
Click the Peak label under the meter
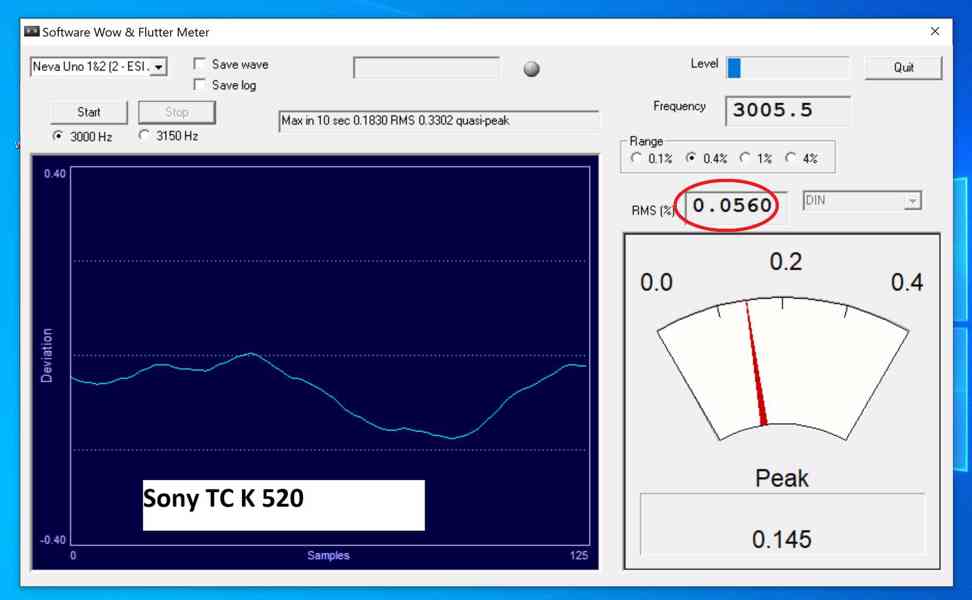pos(782,478)
